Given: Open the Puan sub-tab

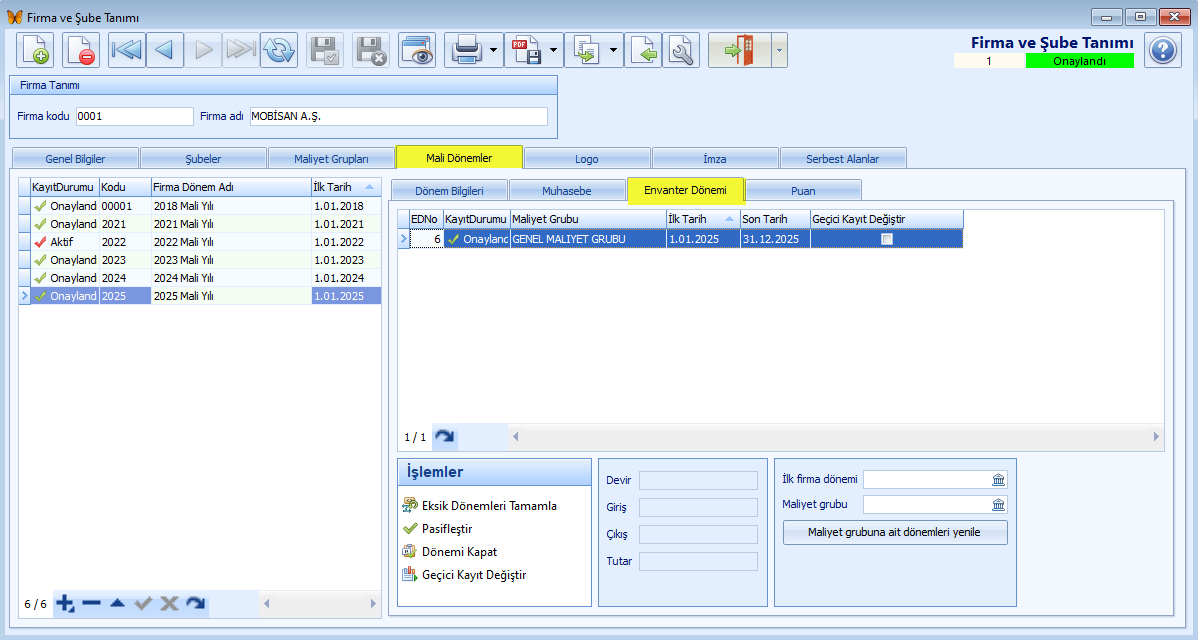Looking at the screenshot, I should pyautogui.click(x=803, y=191).
